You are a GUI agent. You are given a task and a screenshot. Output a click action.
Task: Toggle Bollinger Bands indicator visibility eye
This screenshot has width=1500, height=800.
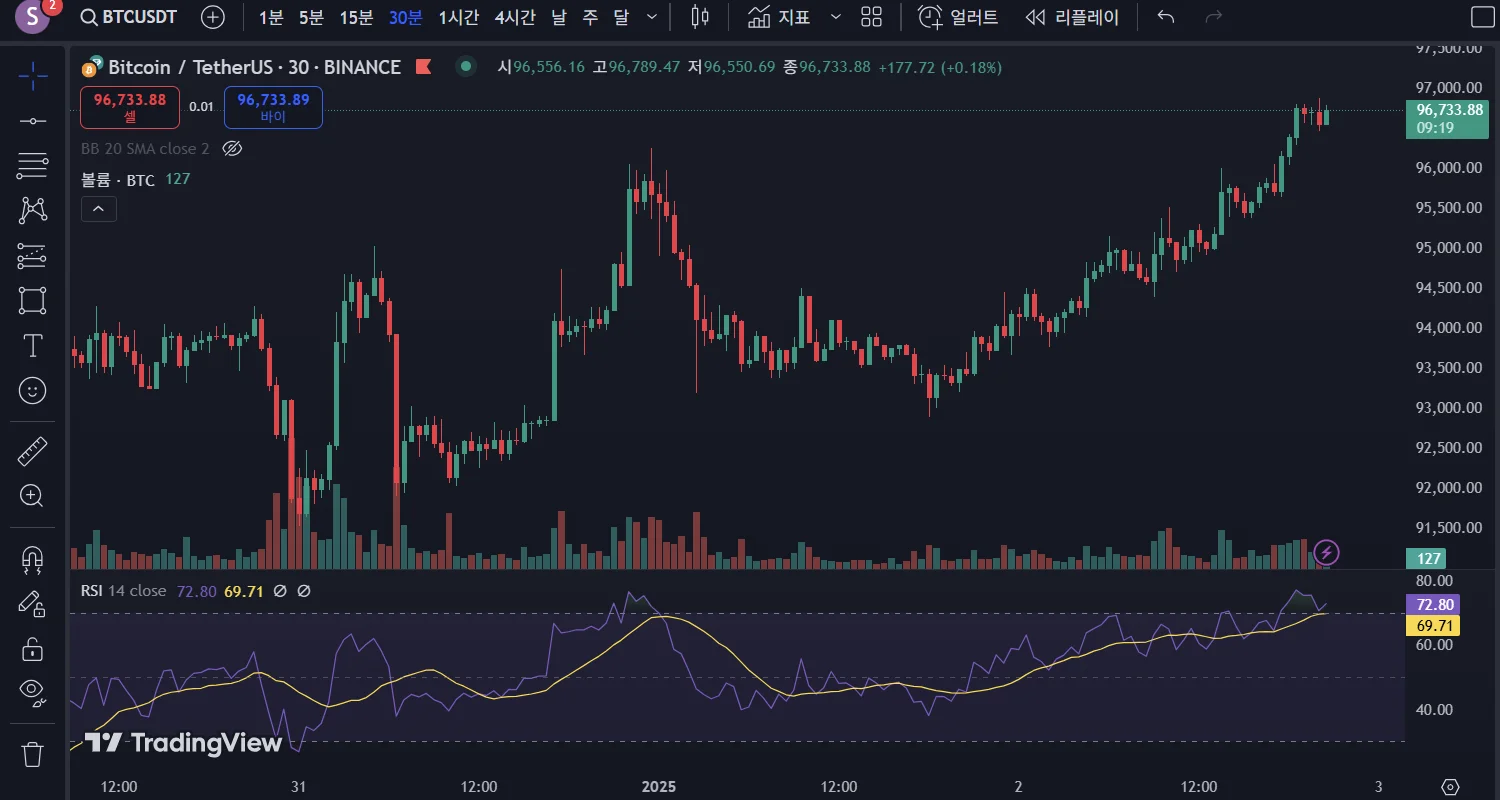pyautogui.click(x=232, y=148)
